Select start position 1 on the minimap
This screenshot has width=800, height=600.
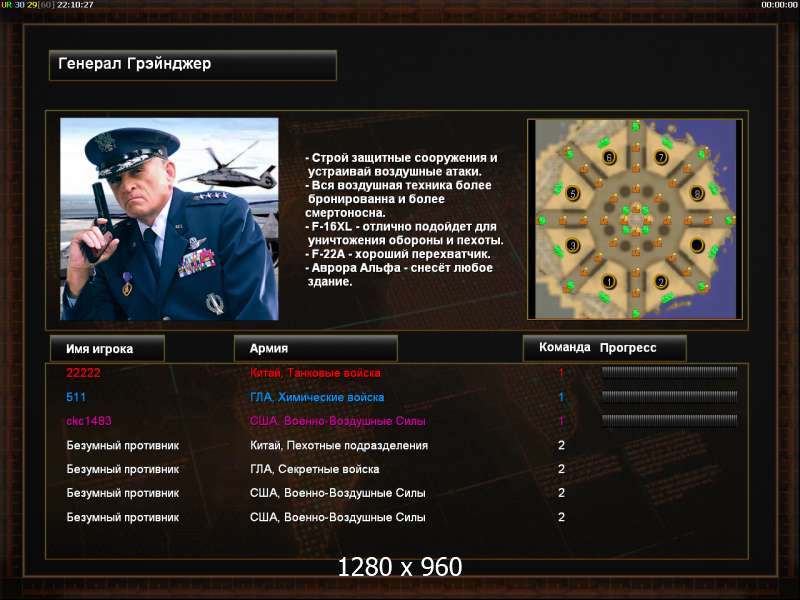pyautogui.click(x=608, y=281)
